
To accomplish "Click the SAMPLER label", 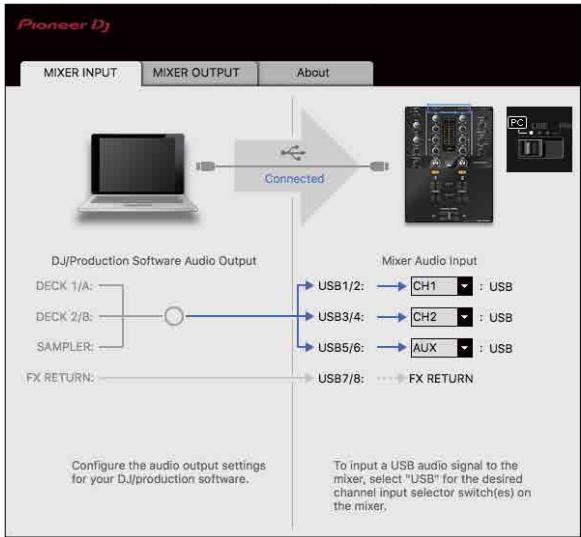I will (x=65, y=347).
